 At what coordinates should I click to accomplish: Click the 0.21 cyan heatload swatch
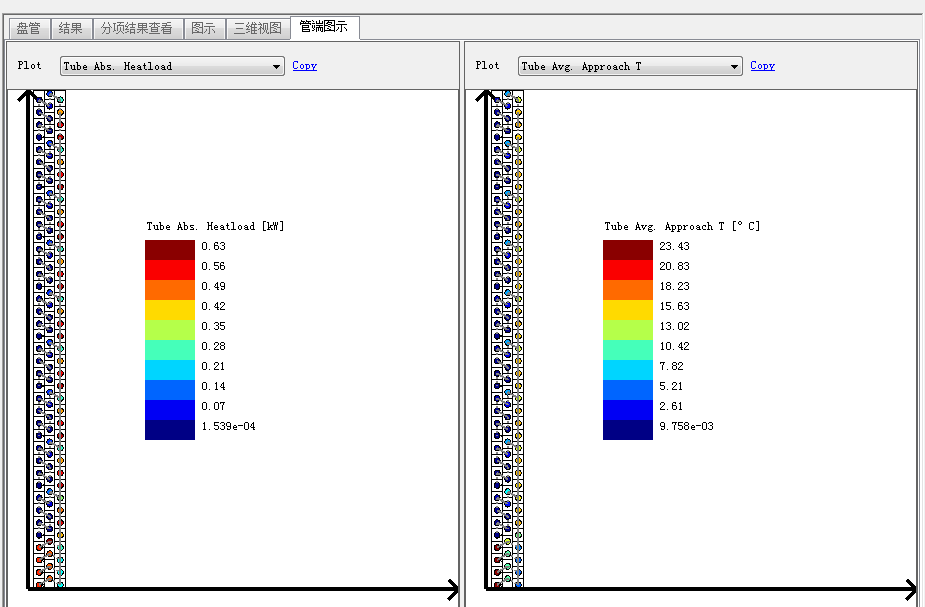click(170, 370)
